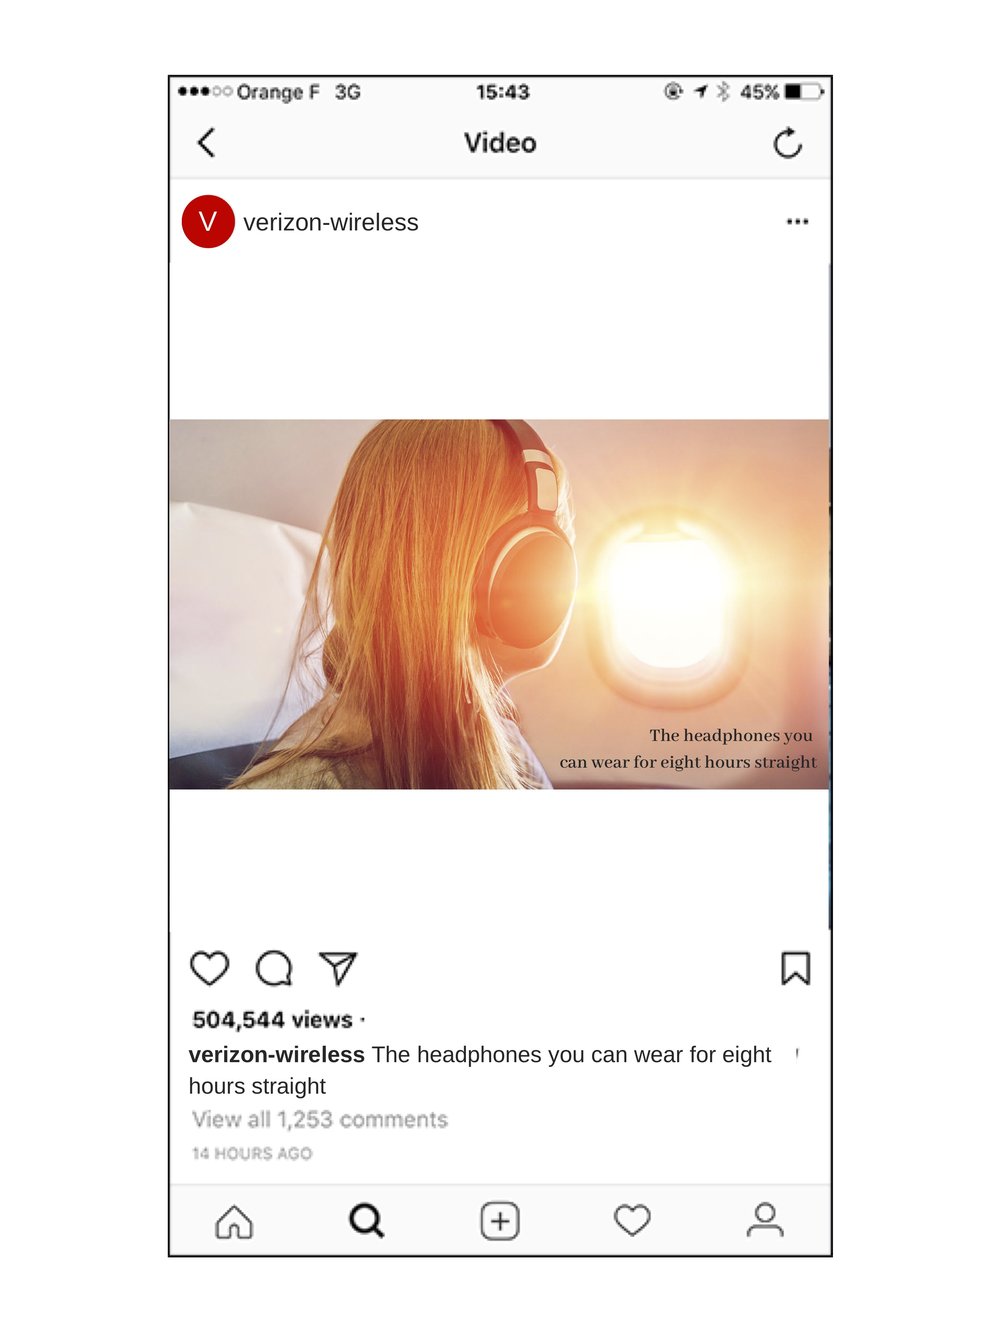Save the post with bookmark icon
The height and width of the screenshot is (1333, 1000).
796,968
